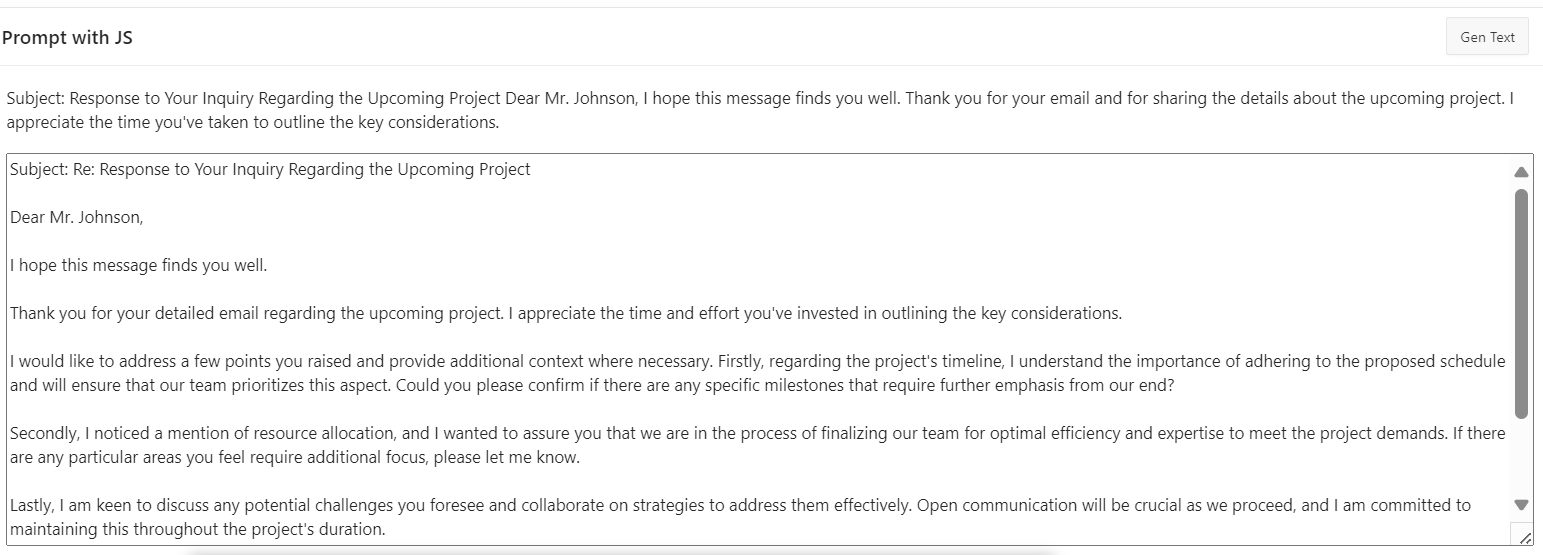The height and width of the screenshot is (555, 1543).
Task: Click the 'Dear Mr. Johnson,' line in textarea
Action: 77,217
